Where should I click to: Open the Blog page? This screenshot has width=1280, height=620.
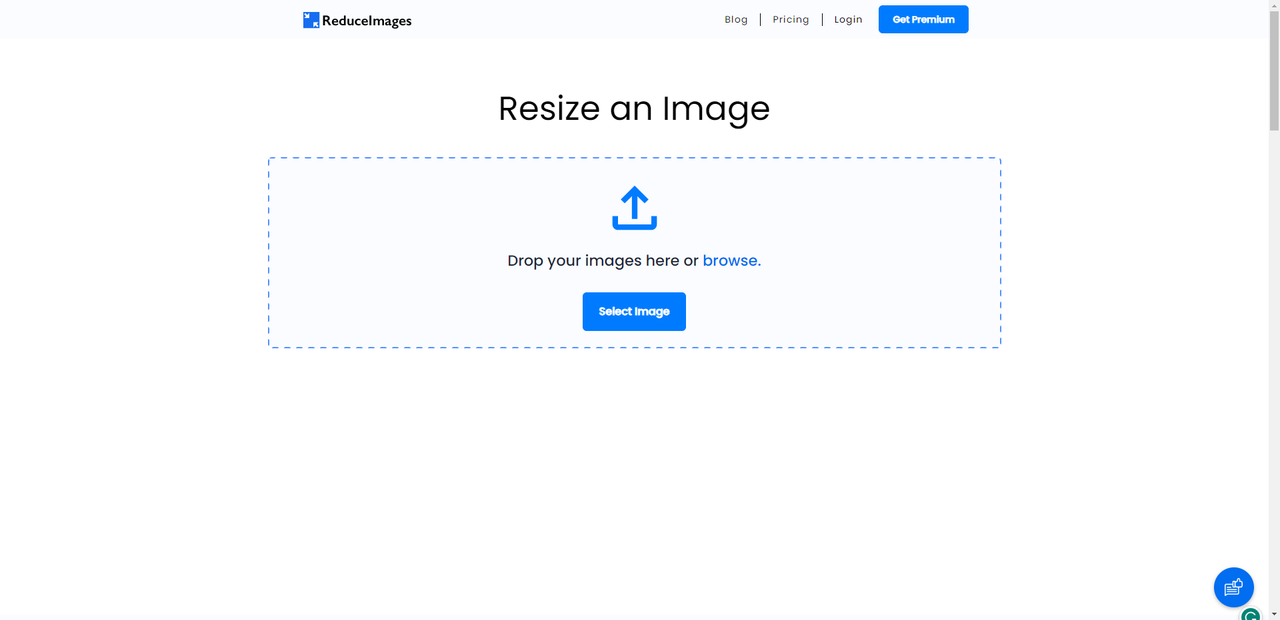(x=736, y=20)
